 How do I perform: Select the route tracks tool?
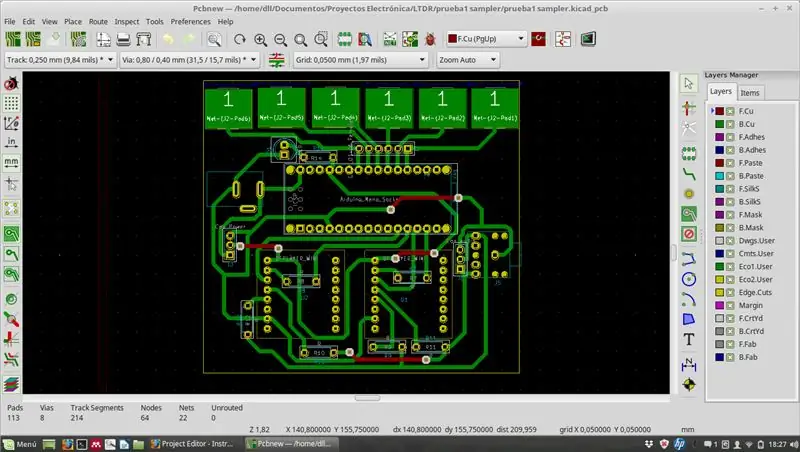(x=689, y=174)
